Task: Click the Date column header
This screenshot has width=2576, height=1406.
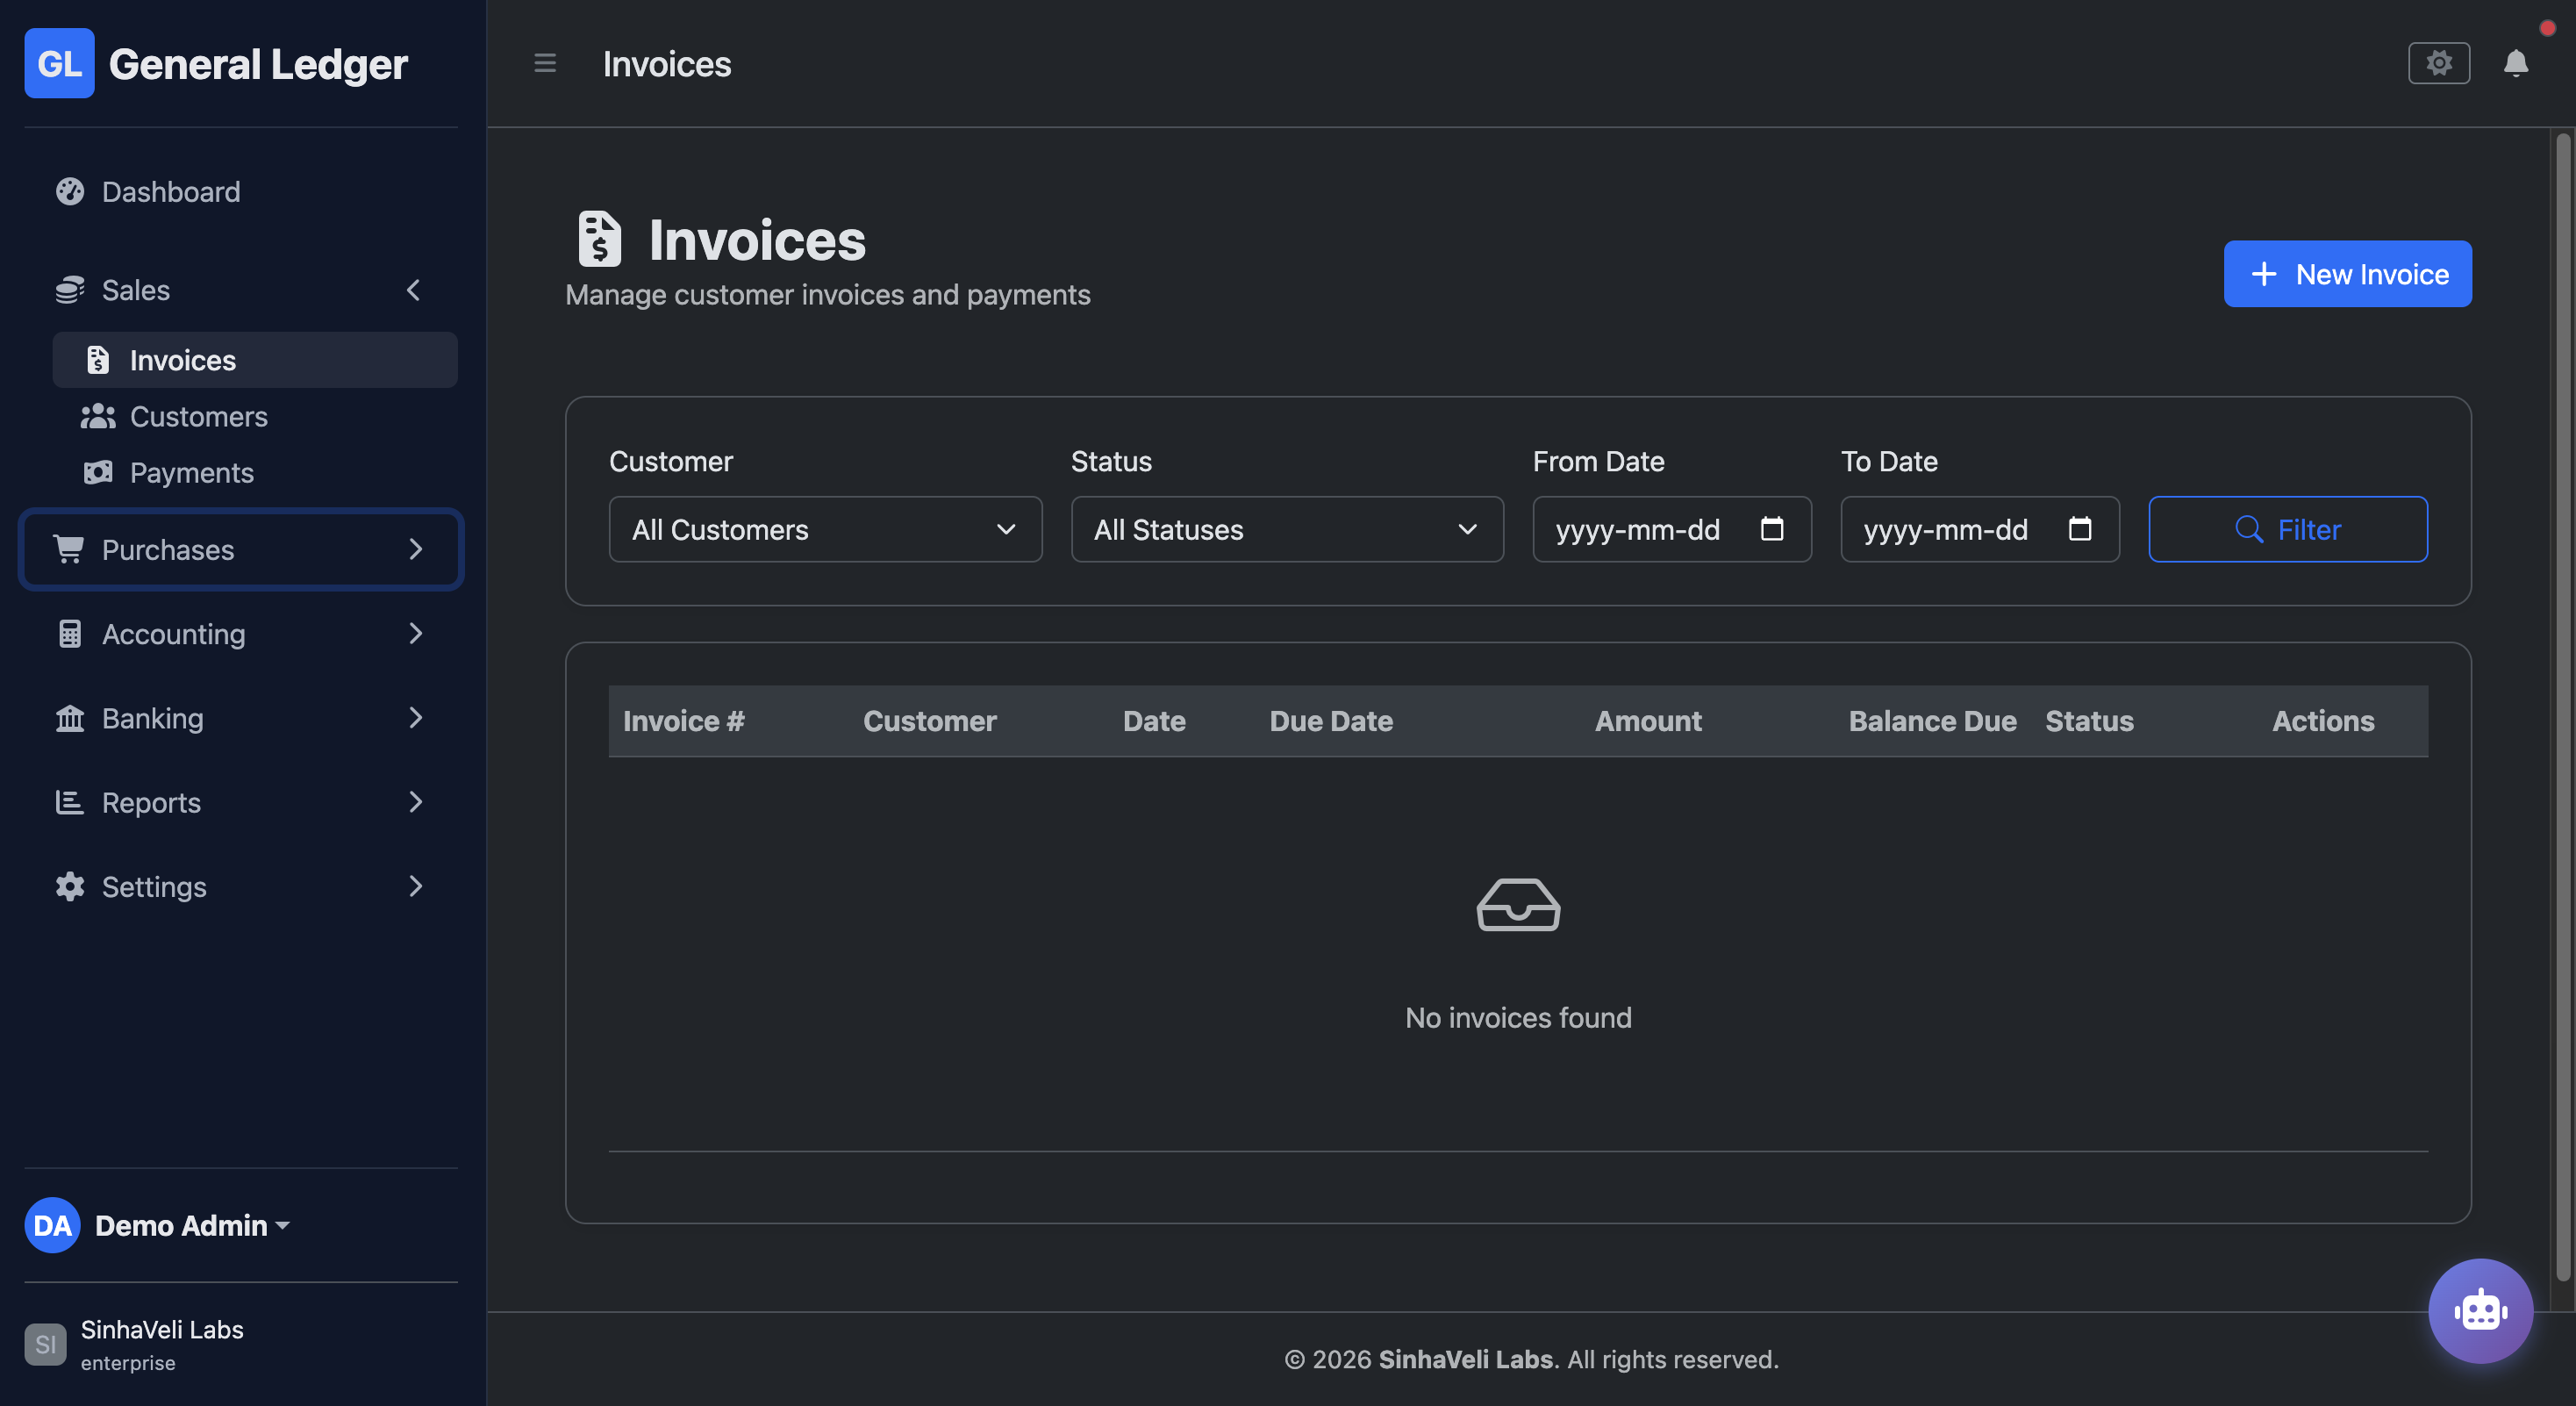Action: point(1154,720)
